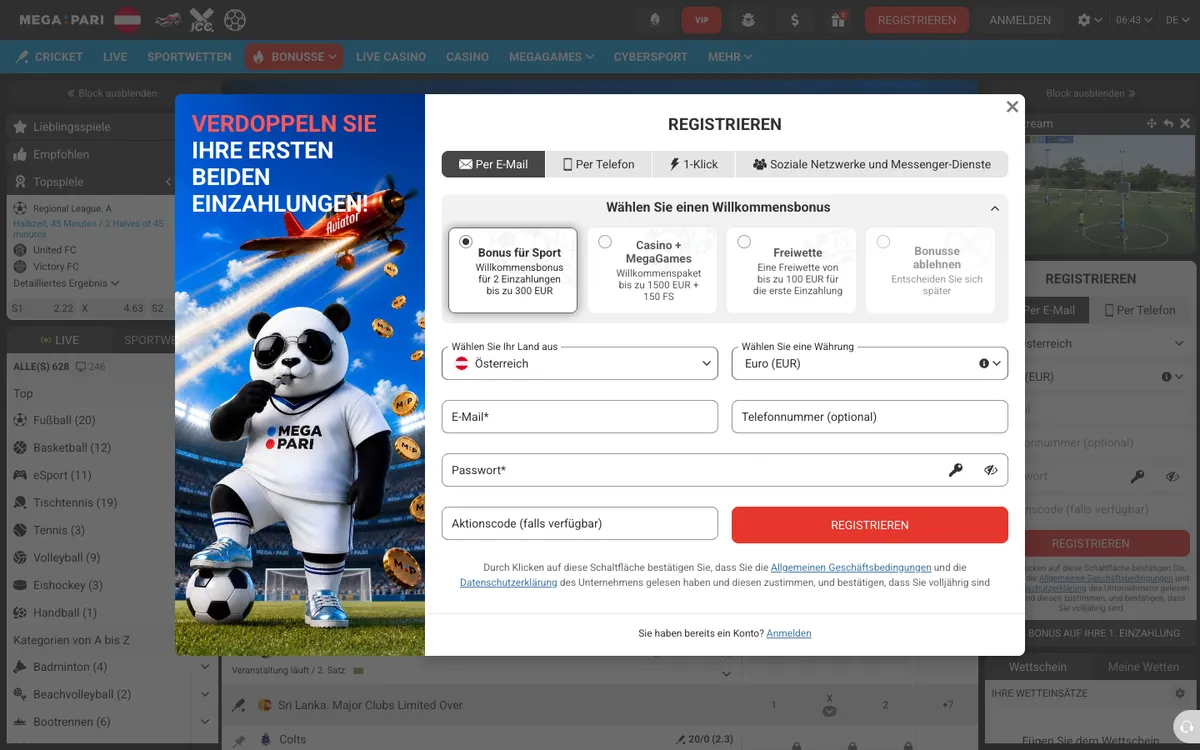Click the tennis ball icon next to Tennis (3)
The width and height of the screenshot is (1200, 750).
[x=20, y=531]
